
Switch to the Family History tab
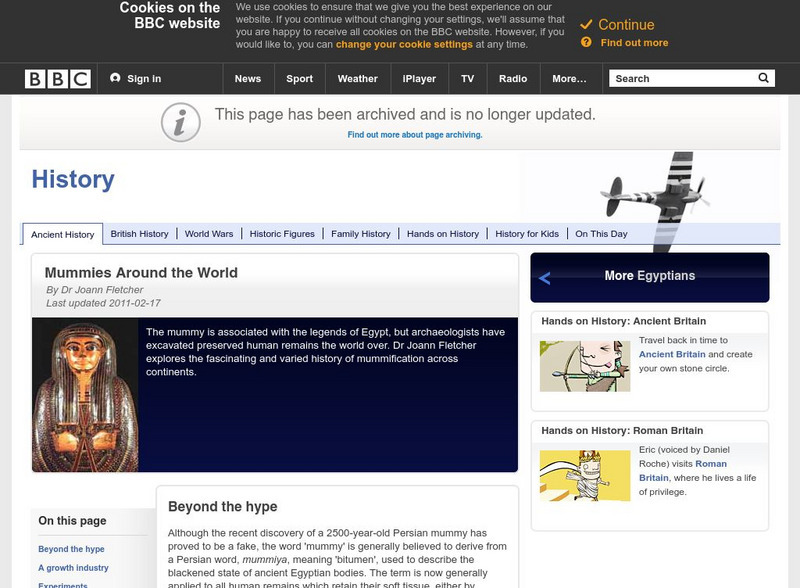(x=361, y=234)
